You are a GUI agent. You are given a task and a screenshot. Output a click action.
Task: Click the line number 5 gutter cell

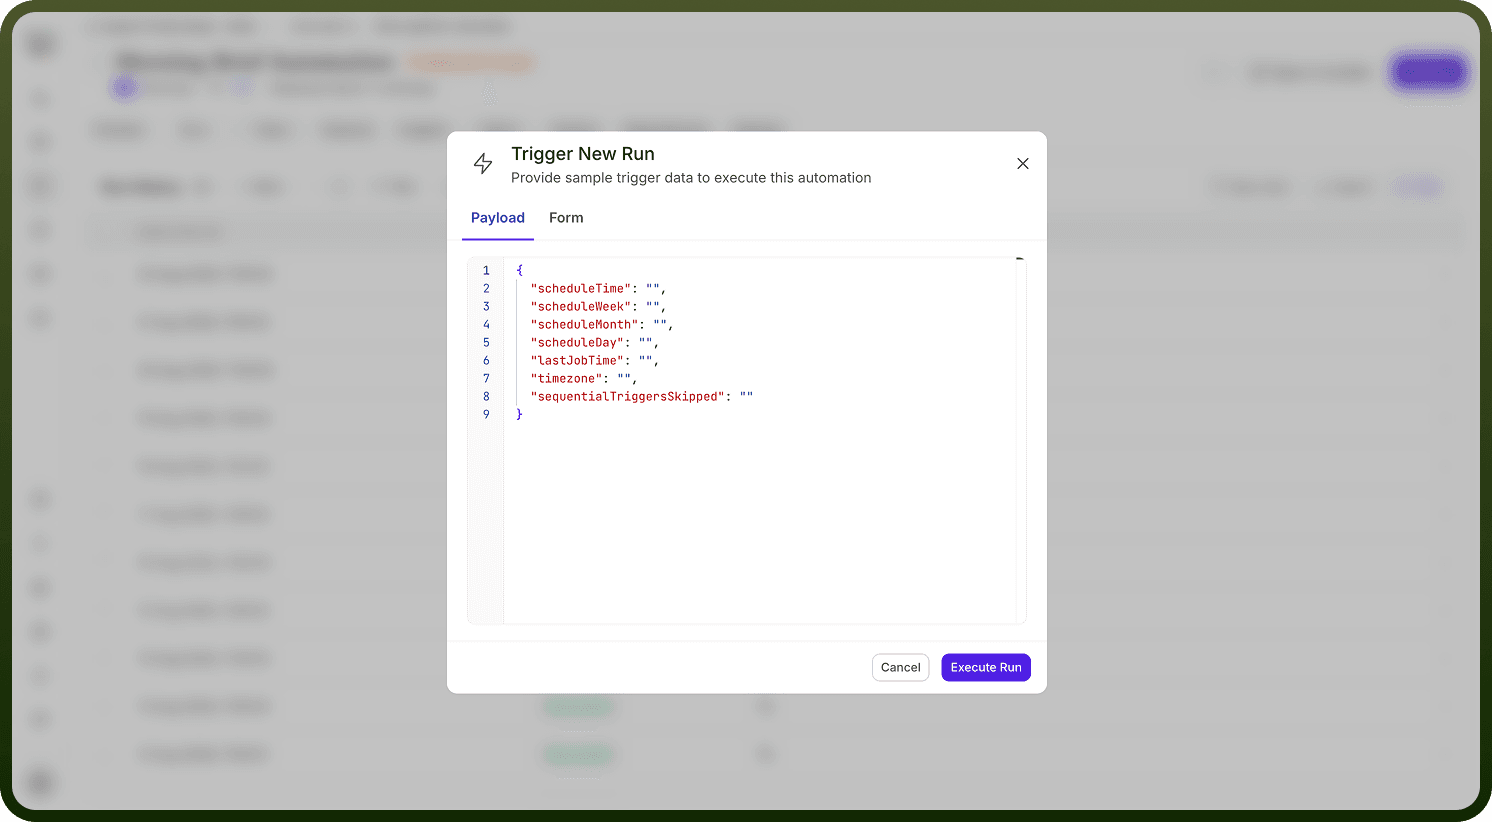(487, 343)
